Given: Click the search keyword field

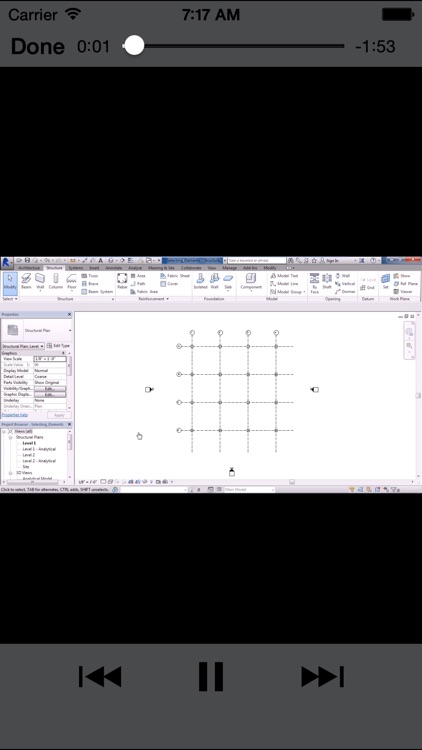Looking at the screenshot, I should coord(256,261).
